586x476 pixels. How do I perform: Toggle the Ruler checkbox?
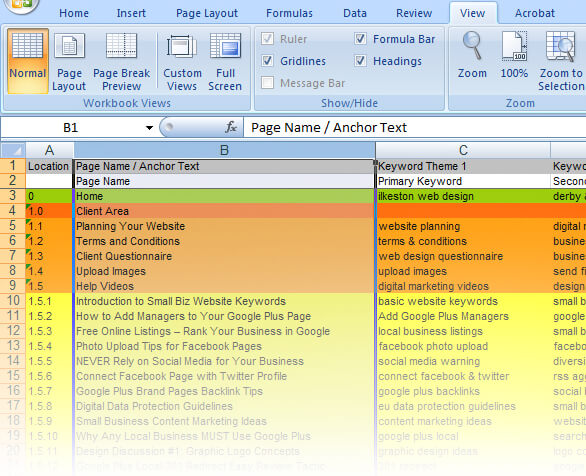[x=267, y=38]
